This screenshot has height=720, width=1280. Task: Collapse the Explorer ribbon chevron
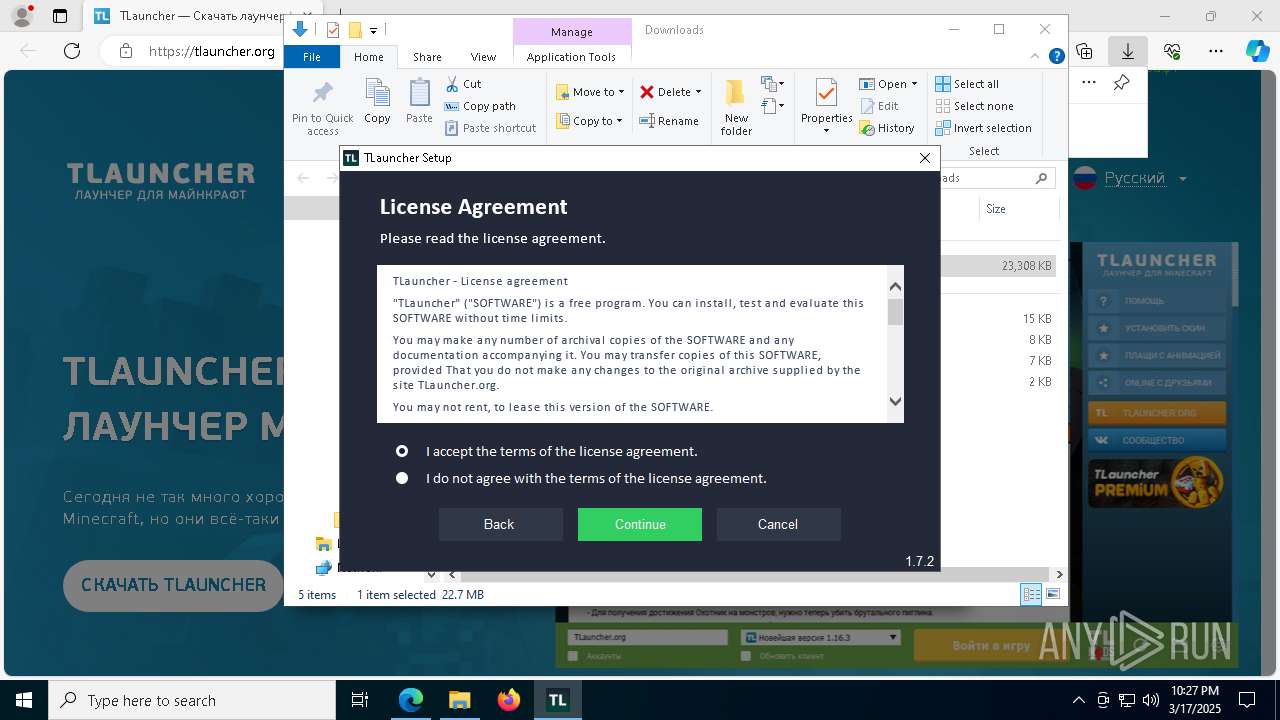[x=1037, y=57]
